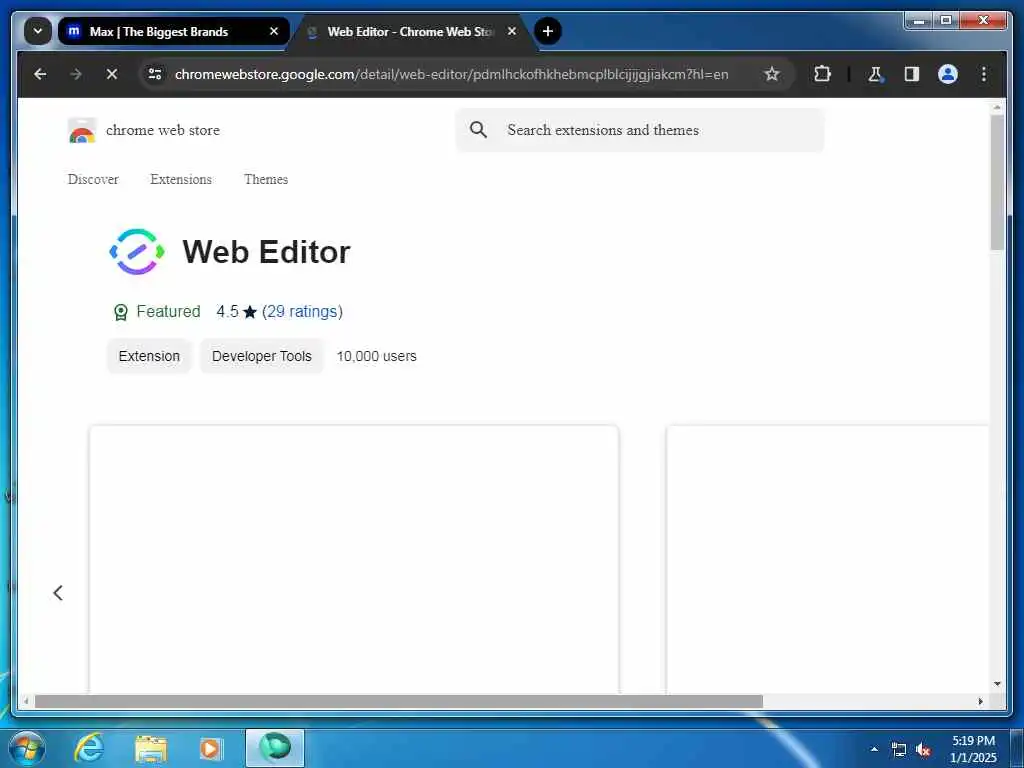Open the Extensions section
The height and width of the screenshot is (768, 1024).
pyautogui.click(x=181, y=180)
